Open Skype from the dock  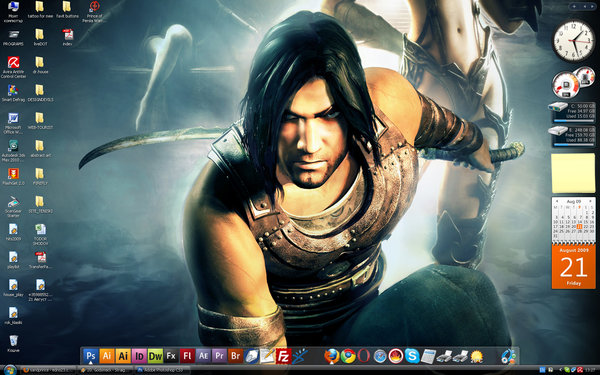pos(412,356)
